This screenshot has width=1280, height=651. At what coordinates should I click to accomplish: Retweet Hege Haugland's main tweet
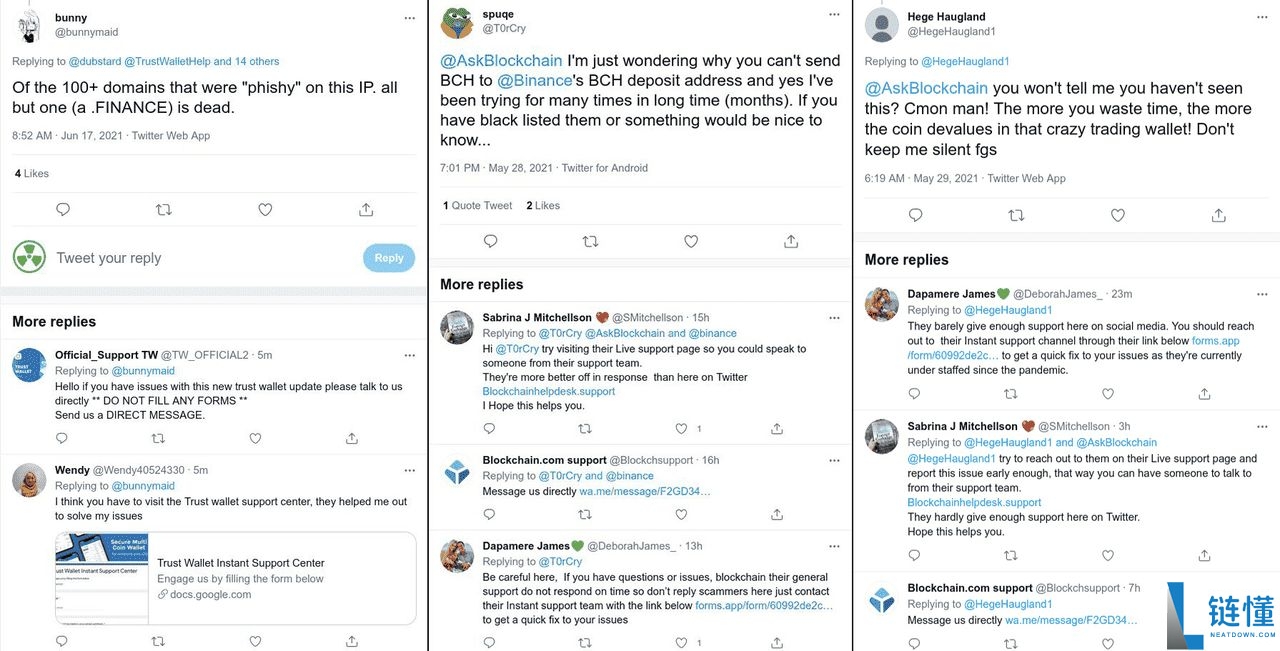click(1016, 215)
